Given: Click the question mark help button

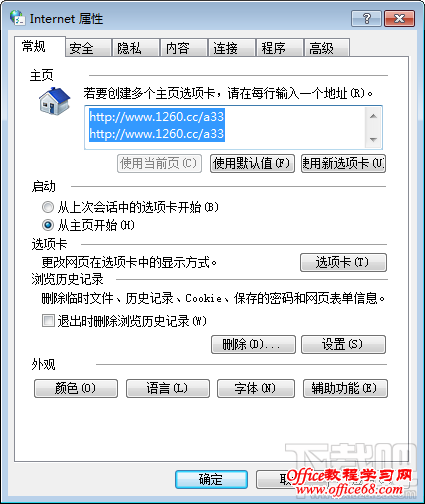Looking at the screenshot, I should pos(366,18).
